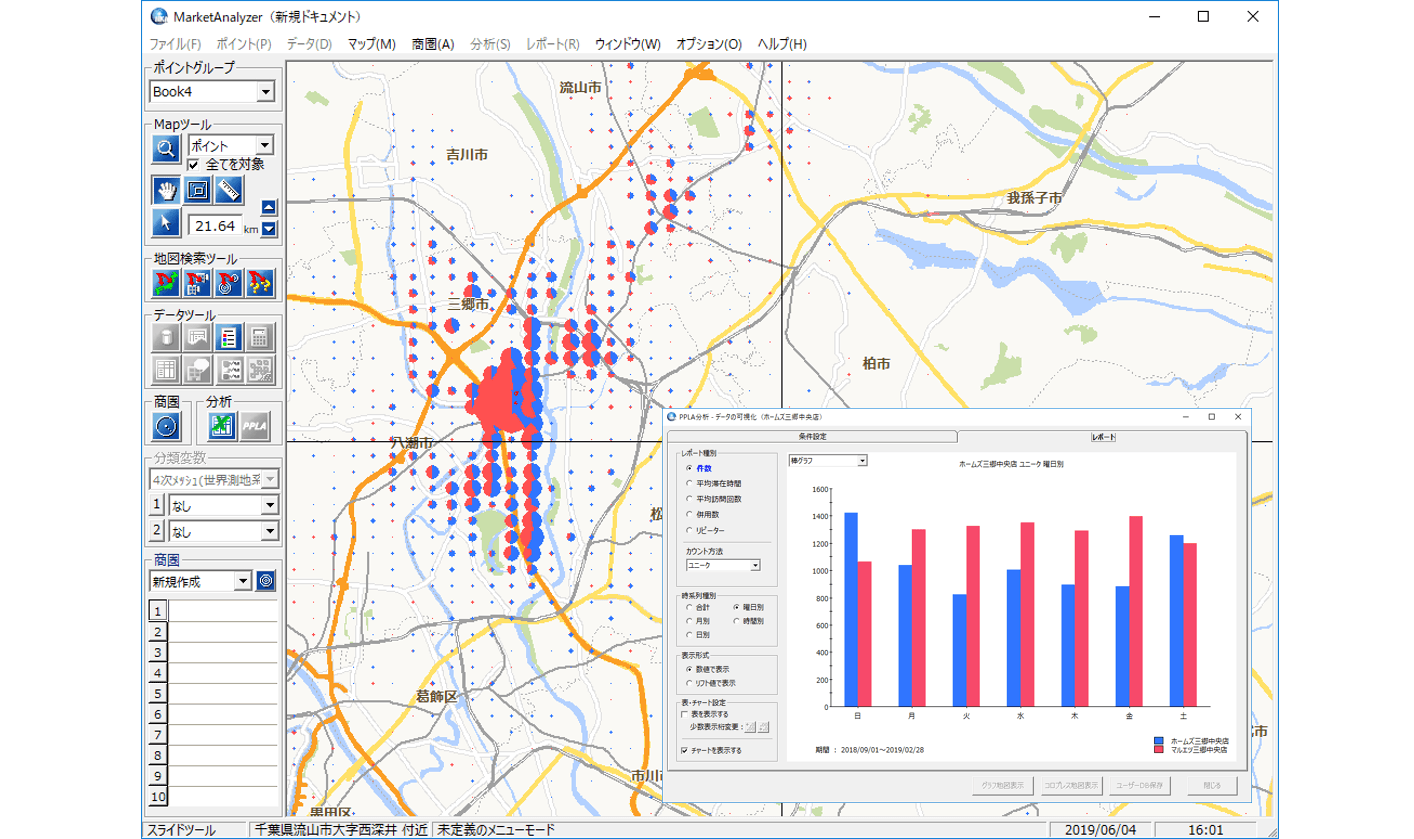Image resolution: width=1414 pixels, height=839 pixels.
Task: Click the コロプレス地図表示 button
Action: [x=1072, y=786]
